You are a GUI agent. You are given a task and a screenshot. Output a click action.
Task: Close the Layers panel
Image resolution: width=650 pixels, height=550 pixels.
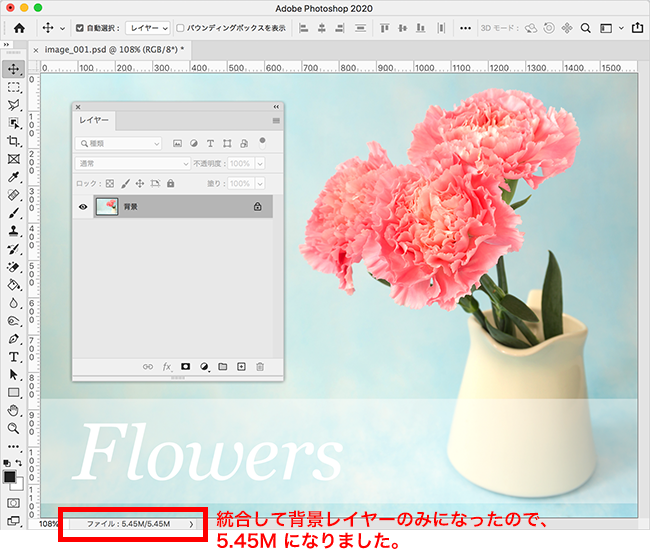(78, 107)
